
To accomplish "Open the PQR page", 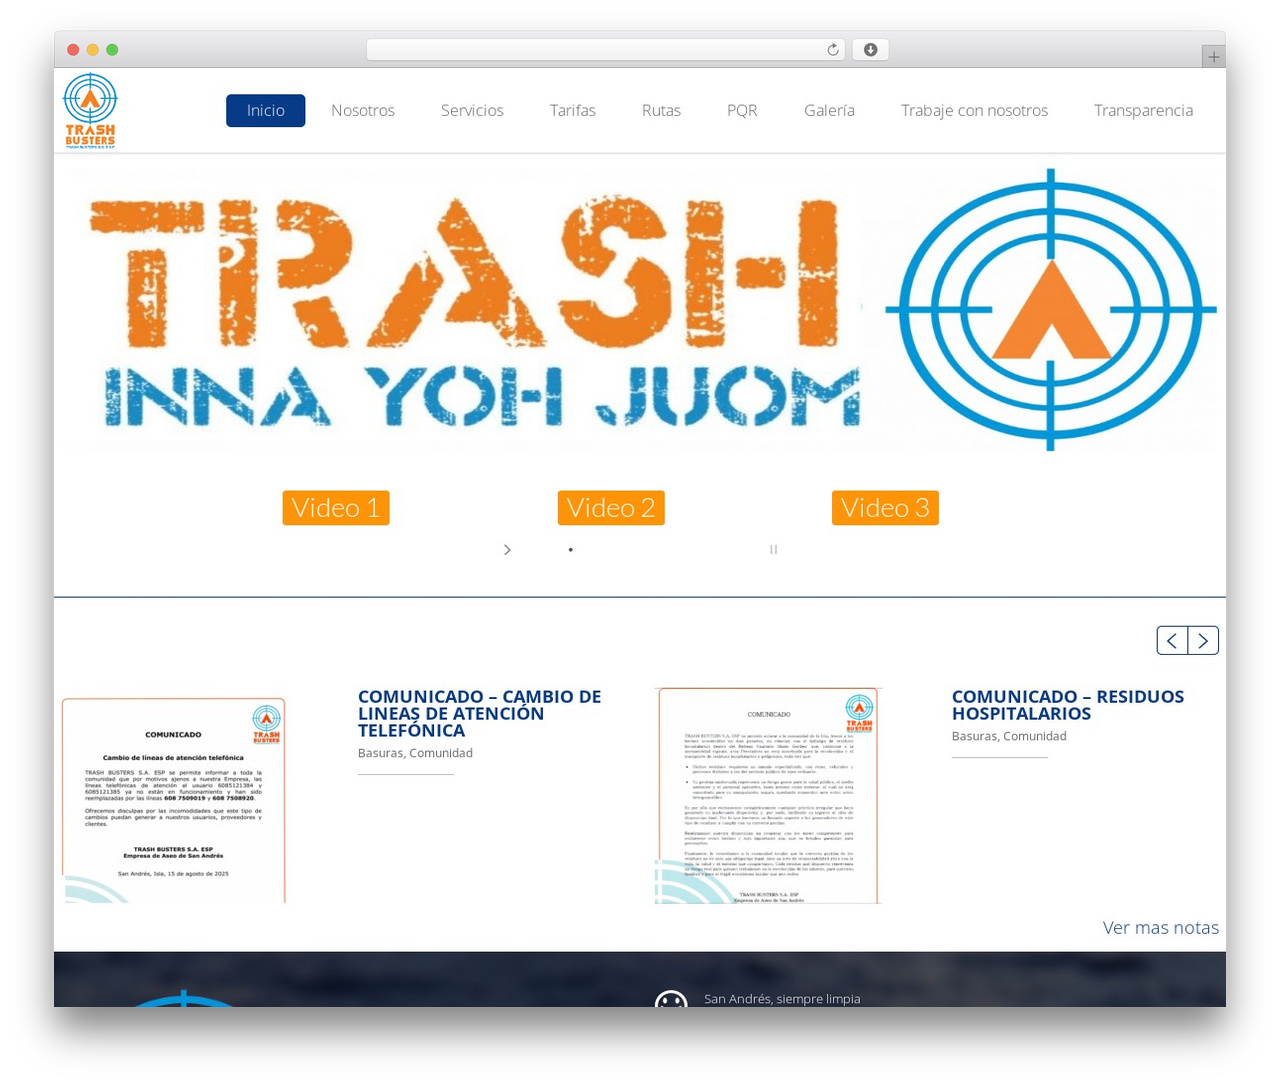I will coord(742,110).
